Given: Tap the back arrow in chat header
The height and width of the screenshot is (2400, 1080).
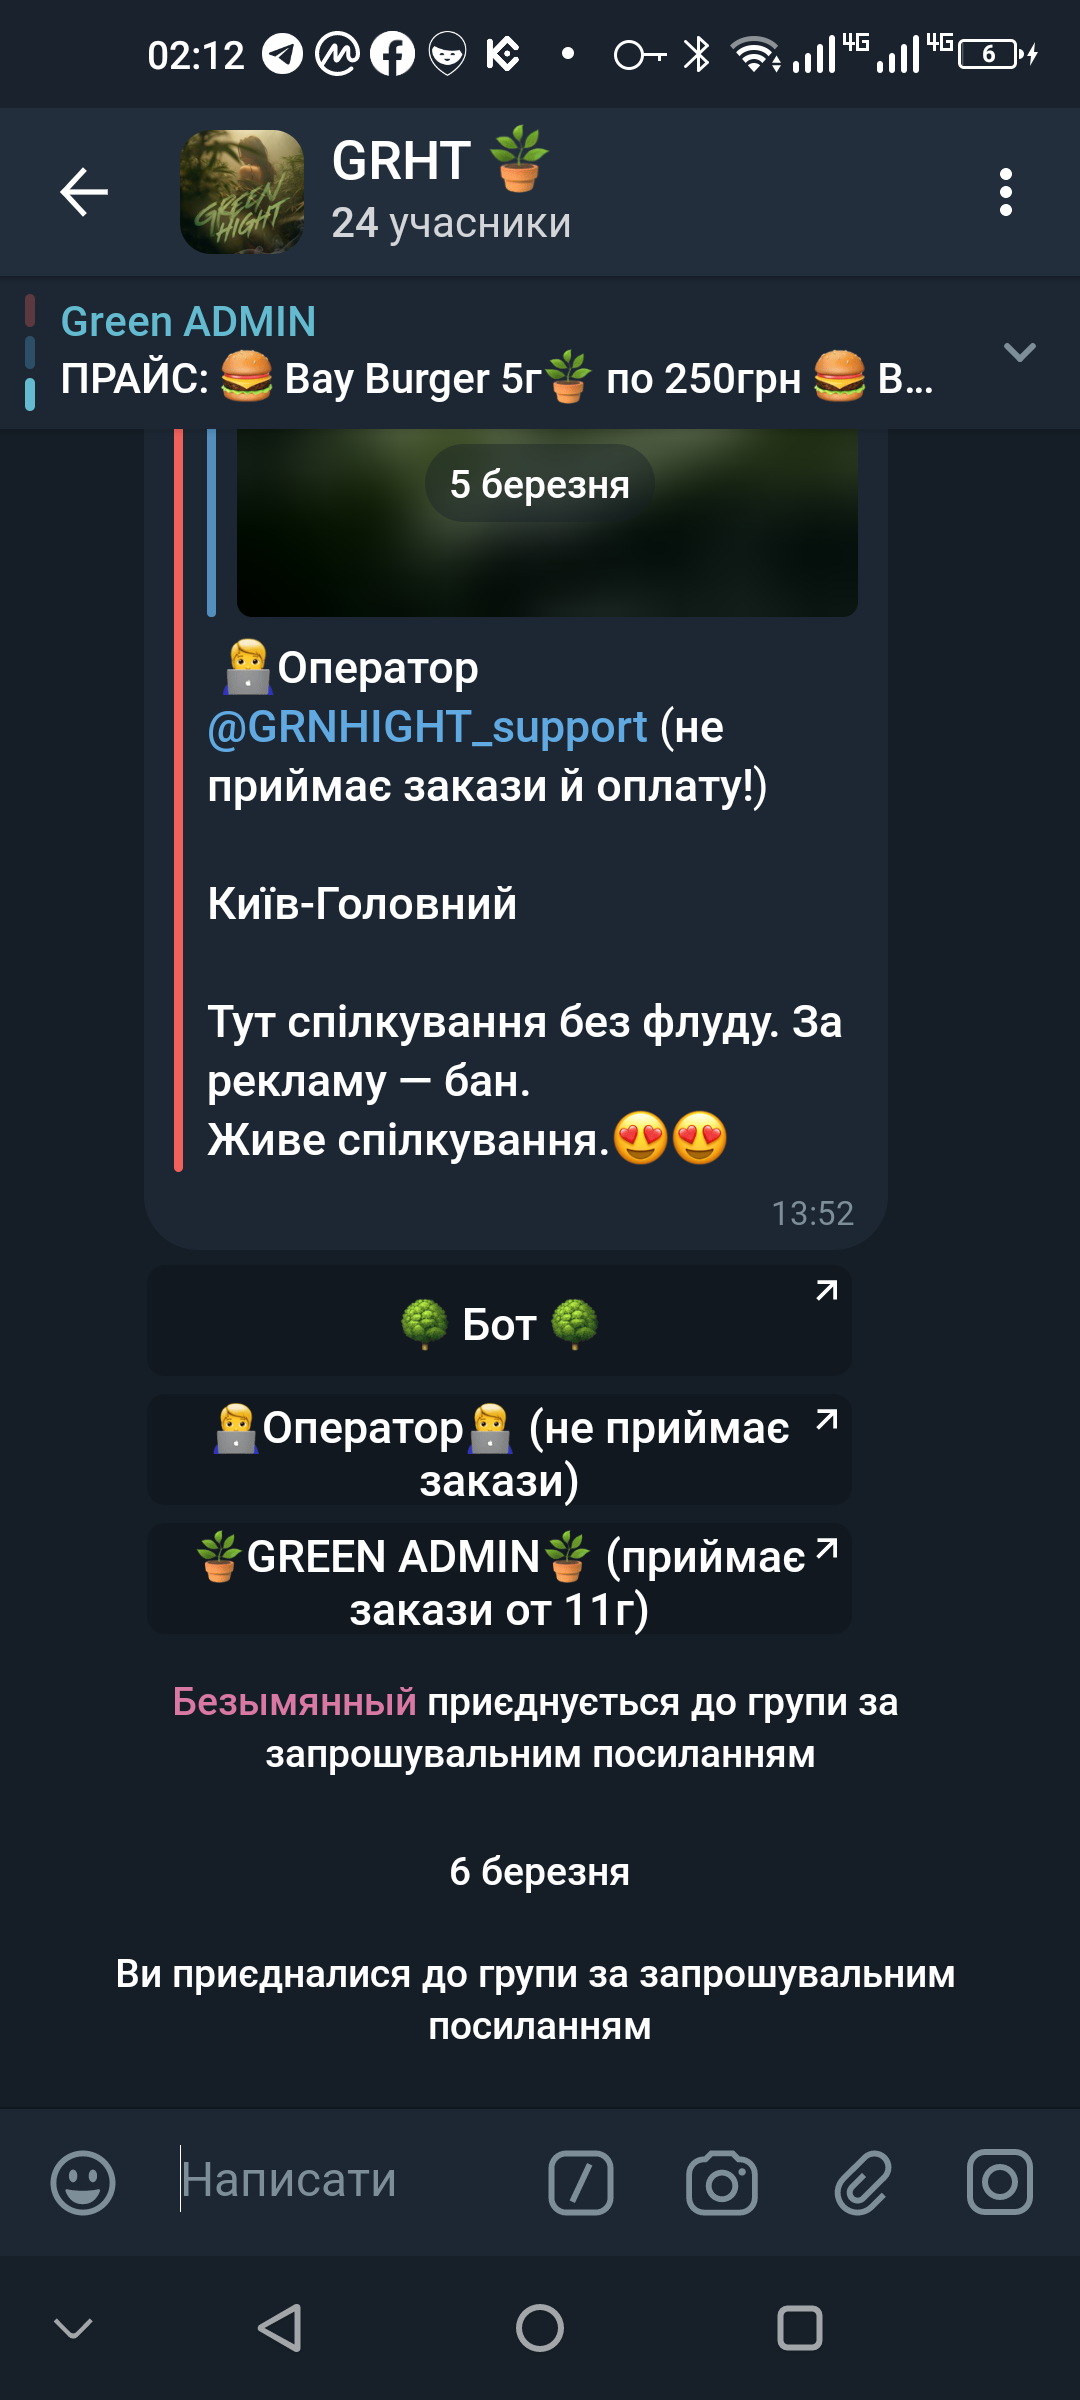Looking at the screenshot, I should [84, 192].
